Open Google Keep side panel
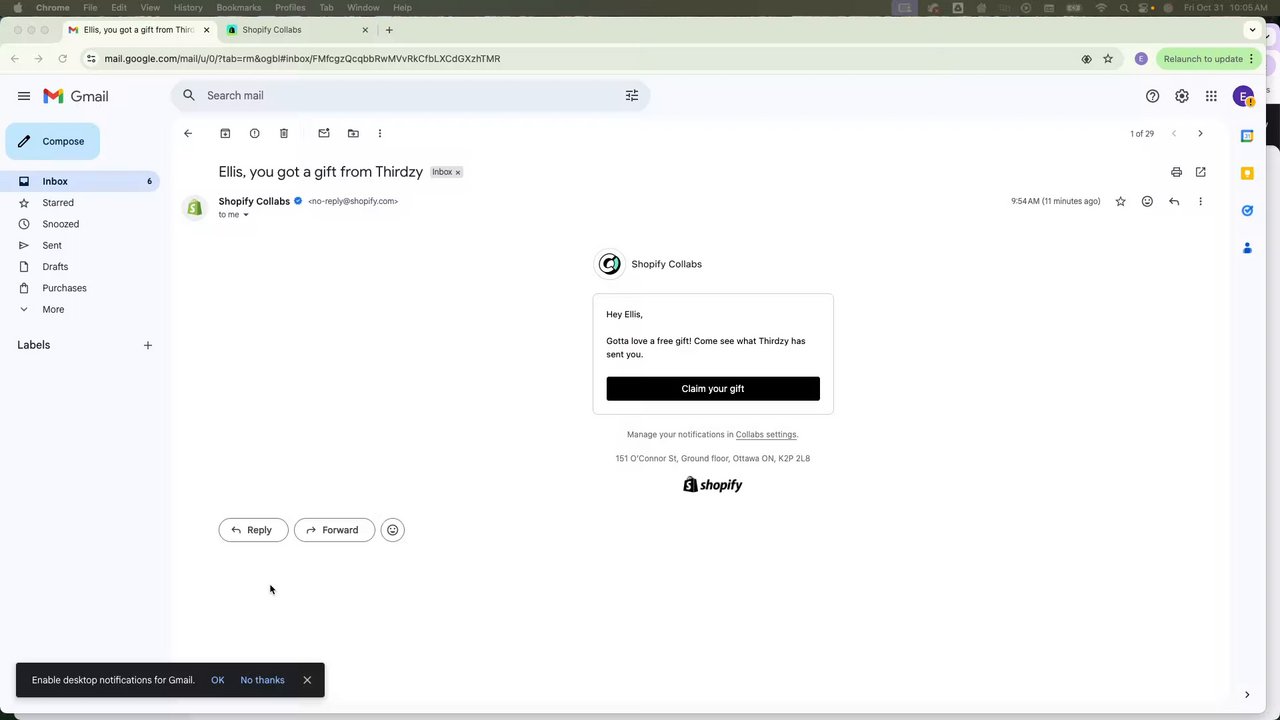 point(1247,173)
